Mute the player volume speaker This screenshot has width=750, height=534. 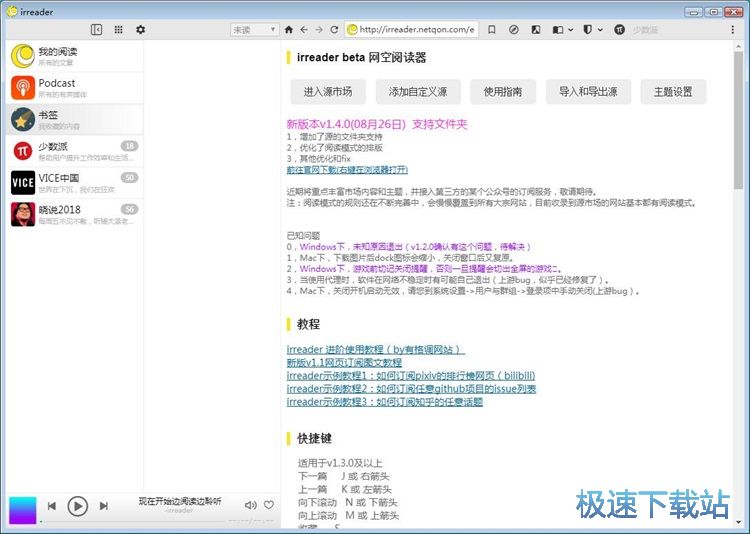[x=250, y=505]
